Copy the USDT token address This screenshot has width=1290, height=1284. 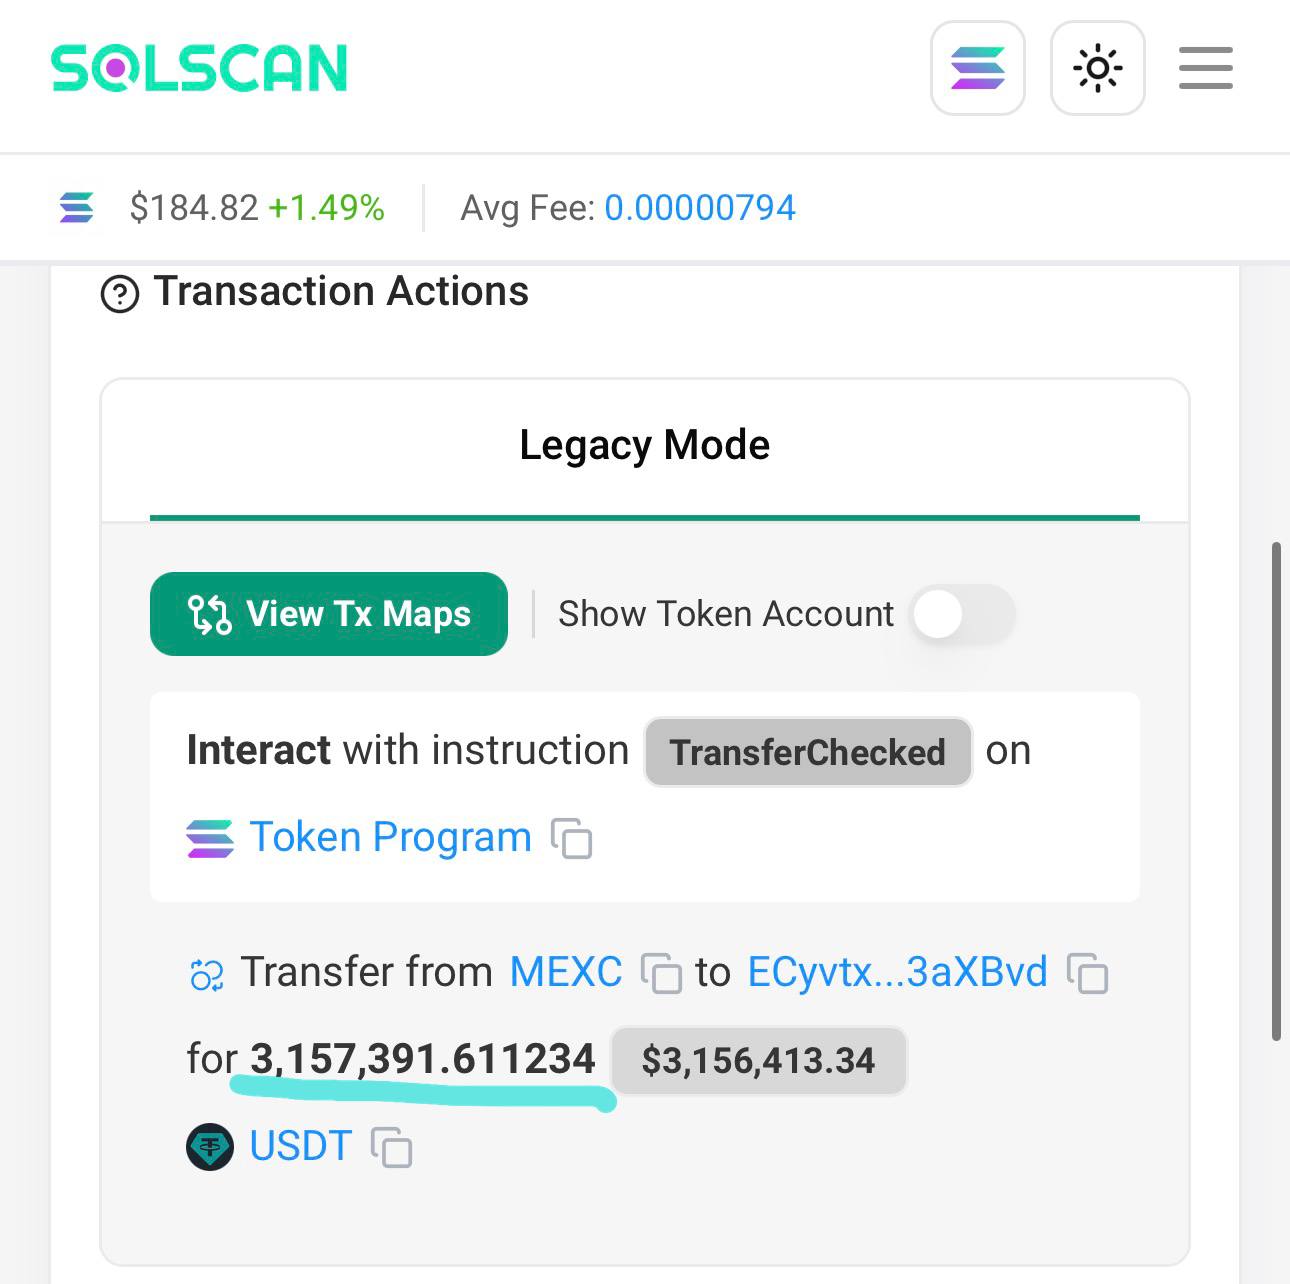[x=391, y=1147]
